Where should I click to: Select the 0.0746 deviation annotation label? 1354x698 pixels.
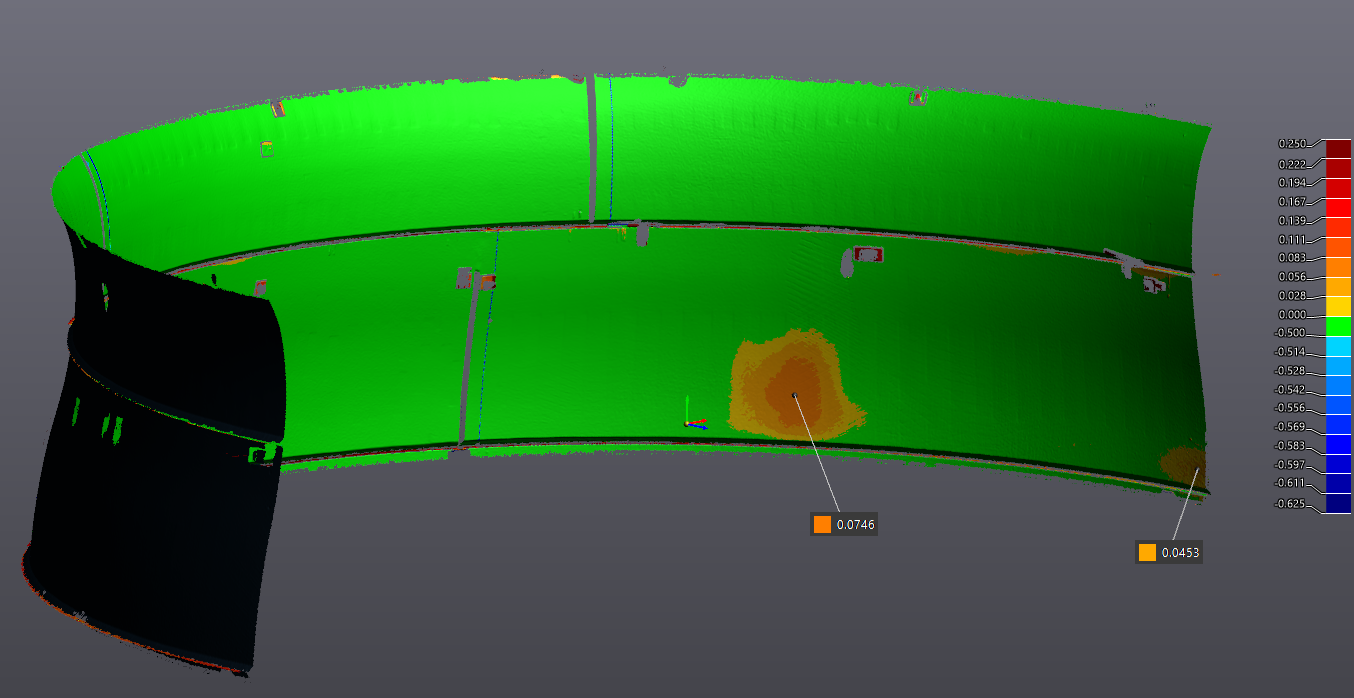(844, 524)
